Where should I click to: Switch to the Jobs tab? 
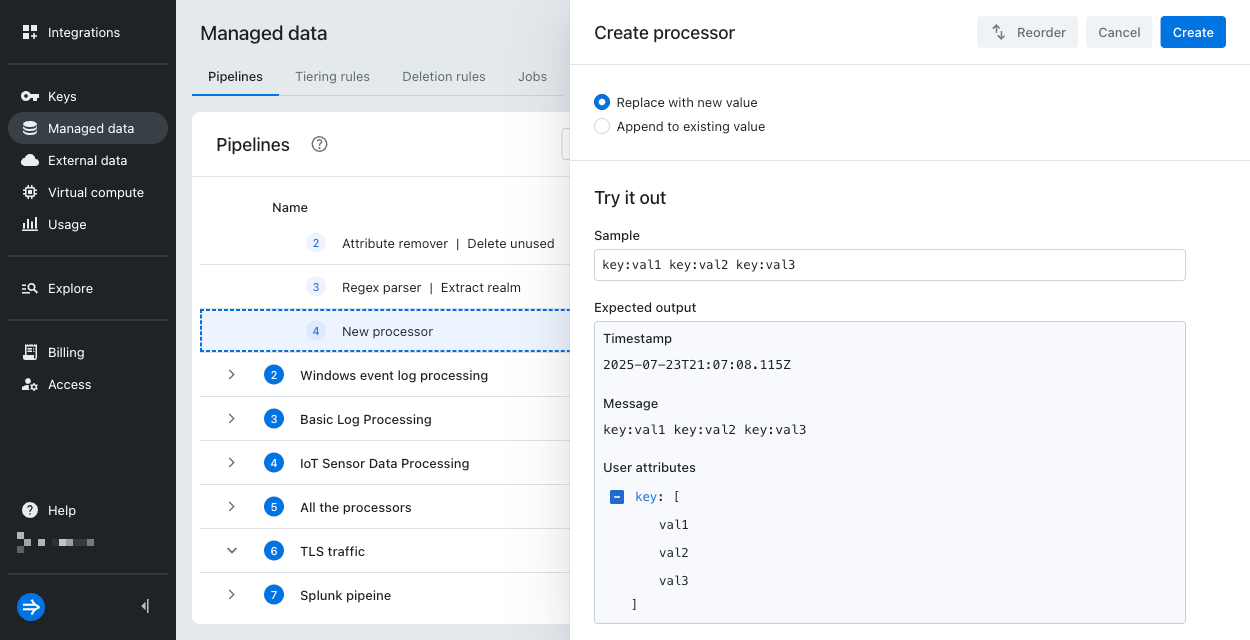click(532, 76)
